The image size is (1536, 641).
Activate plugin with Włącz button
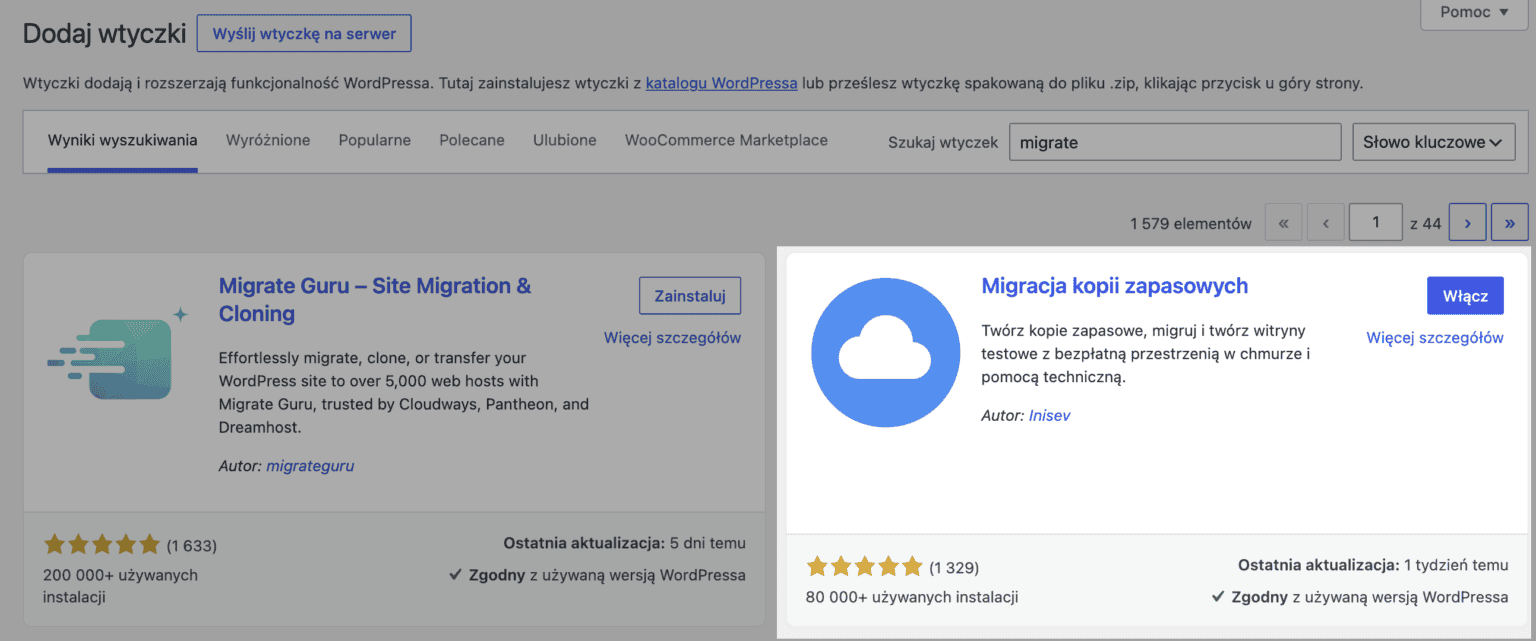(1465, 296)
